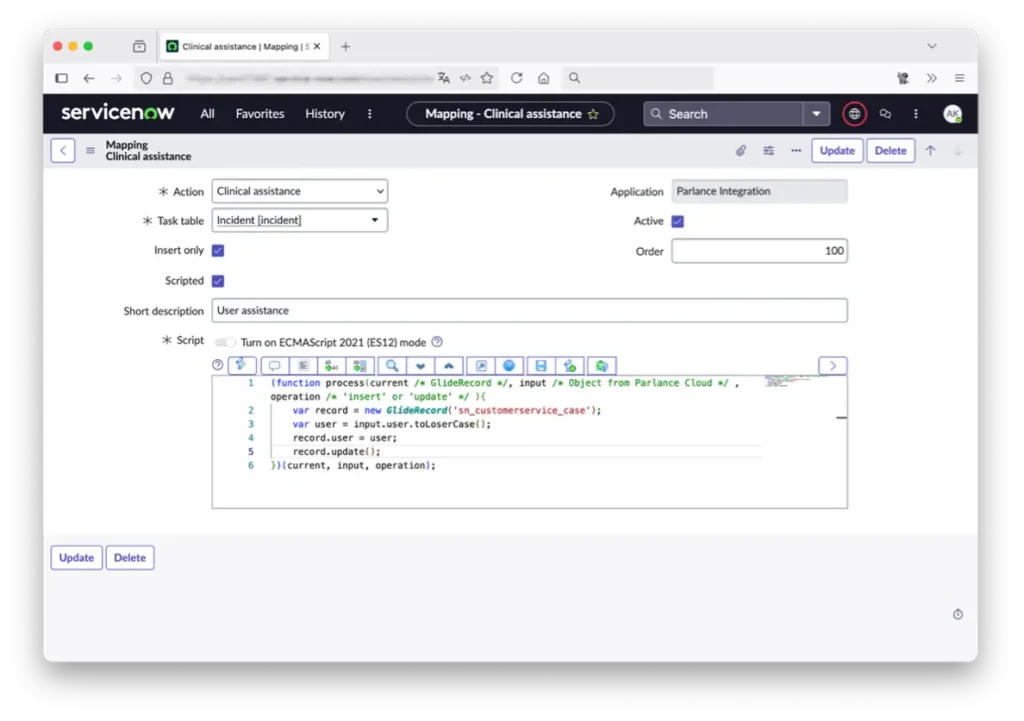Viewport: 1024px width, 721px height.
Task: Open the attachments paperclip icon
Action: (x=741, y=151)
